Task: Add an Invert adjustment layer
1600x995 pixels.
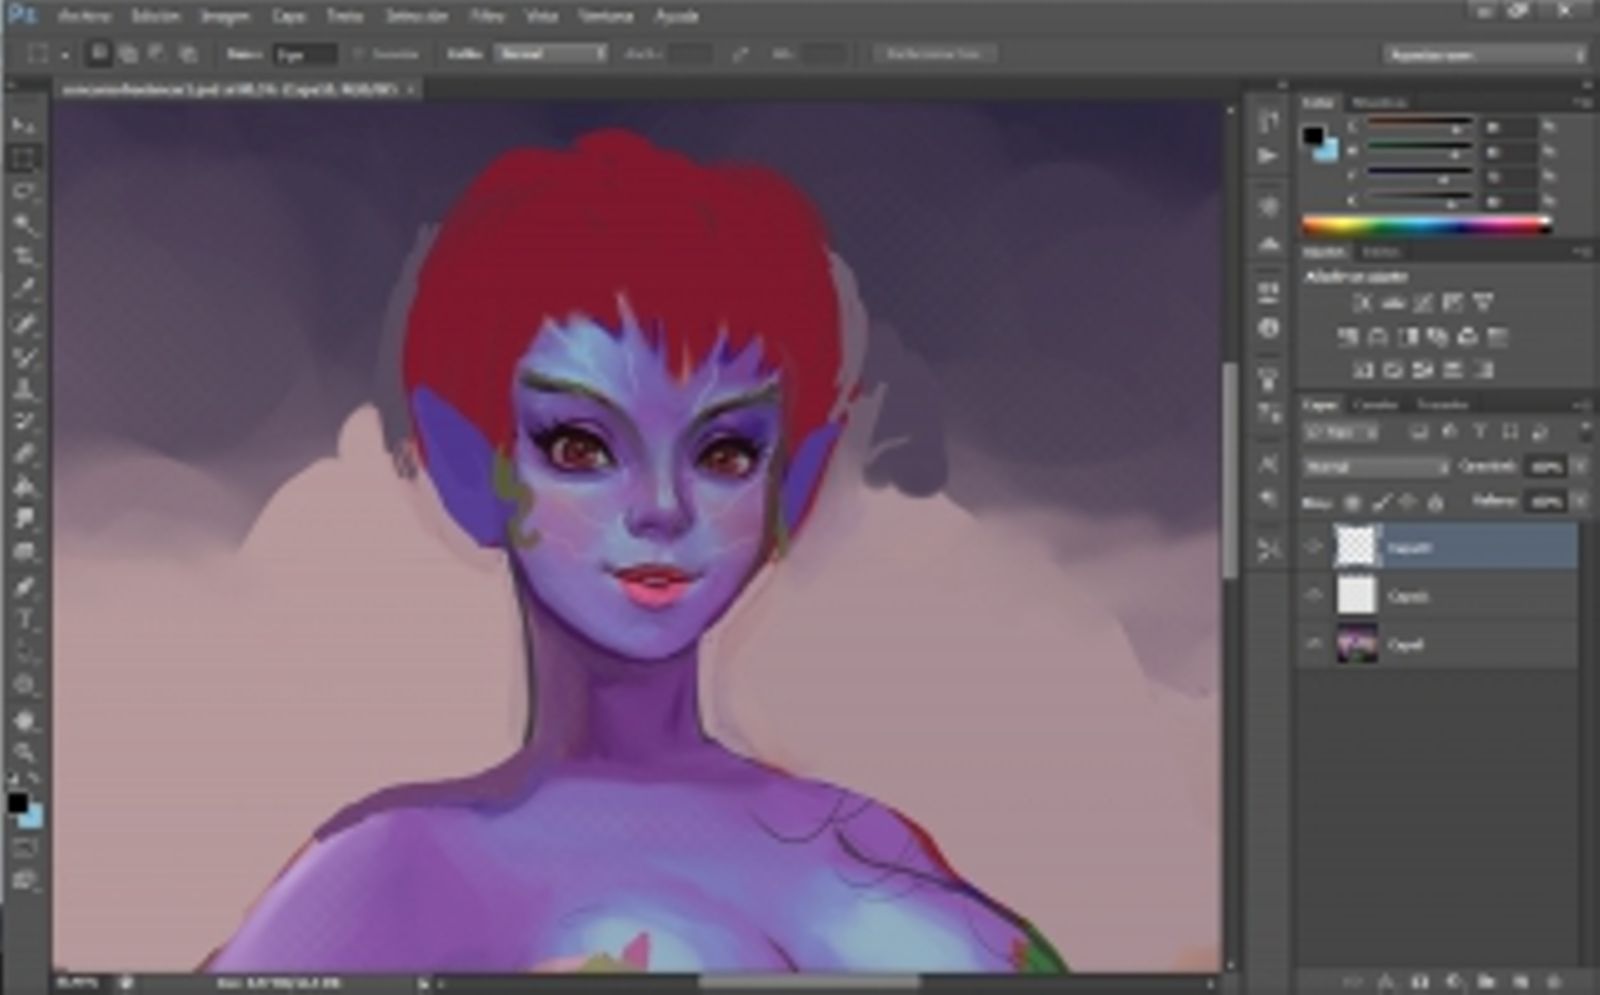Action: [1362, 370]
